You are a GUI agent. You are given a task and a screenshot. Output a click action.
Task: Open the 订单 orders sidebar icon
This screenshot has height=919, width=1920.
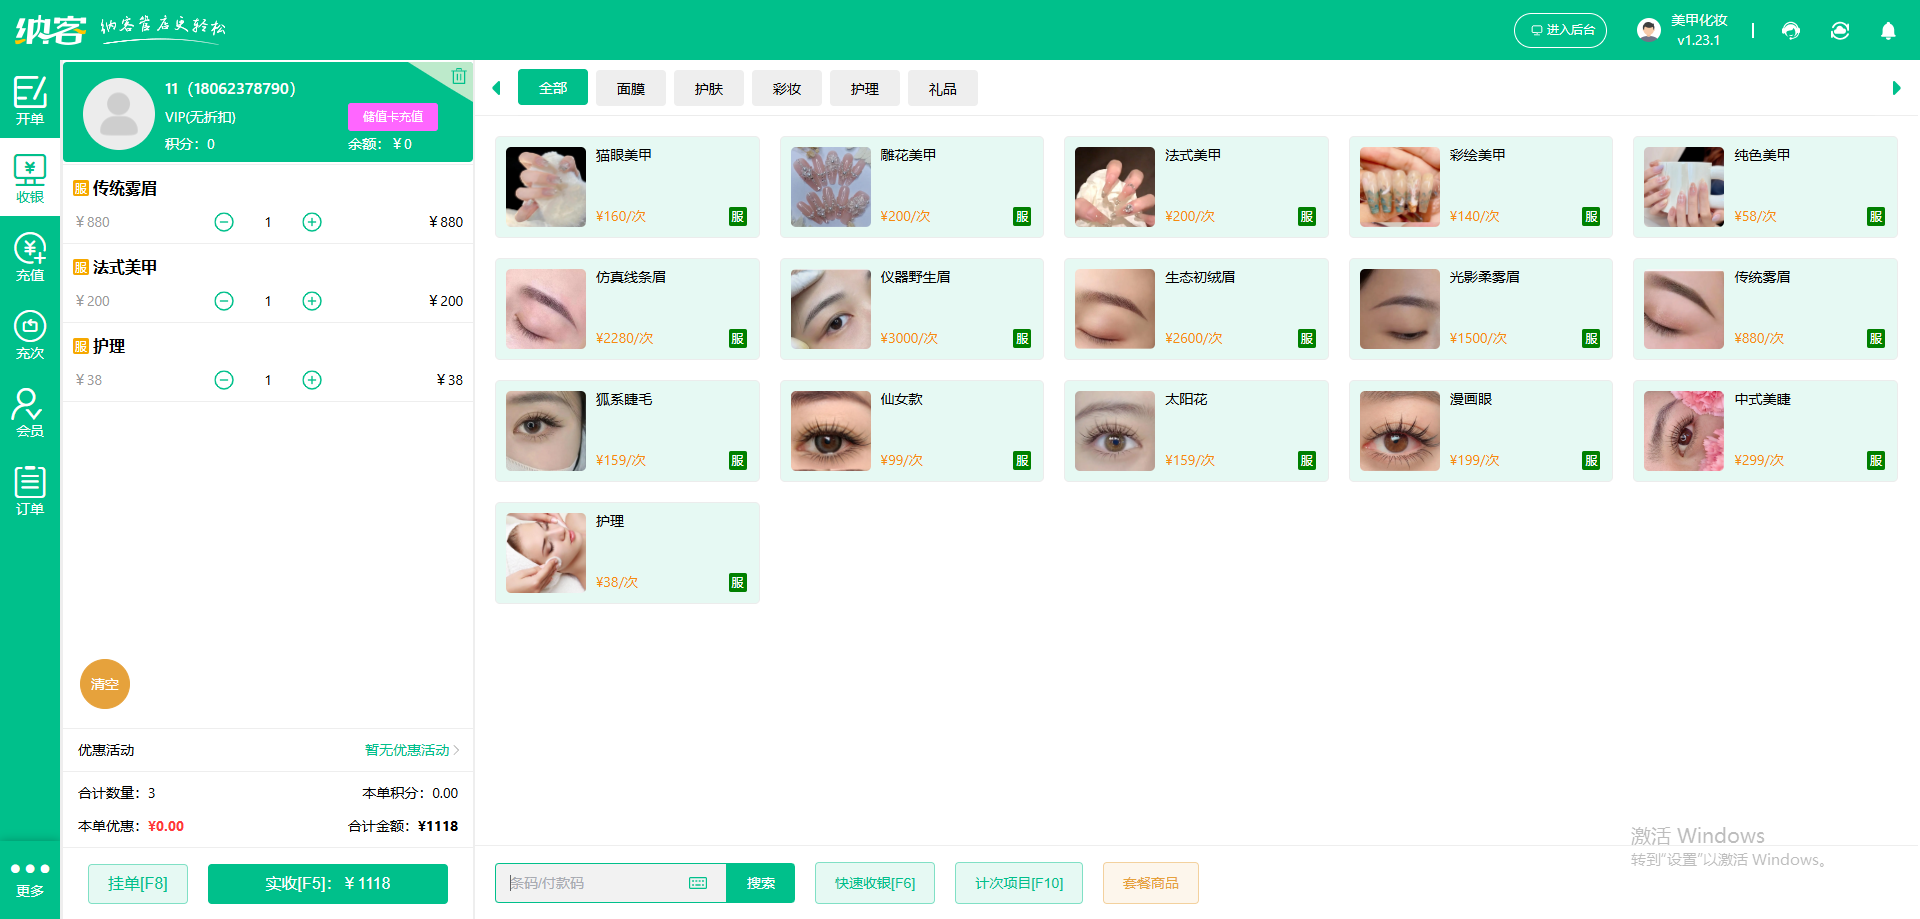click(x=30, y=490)
